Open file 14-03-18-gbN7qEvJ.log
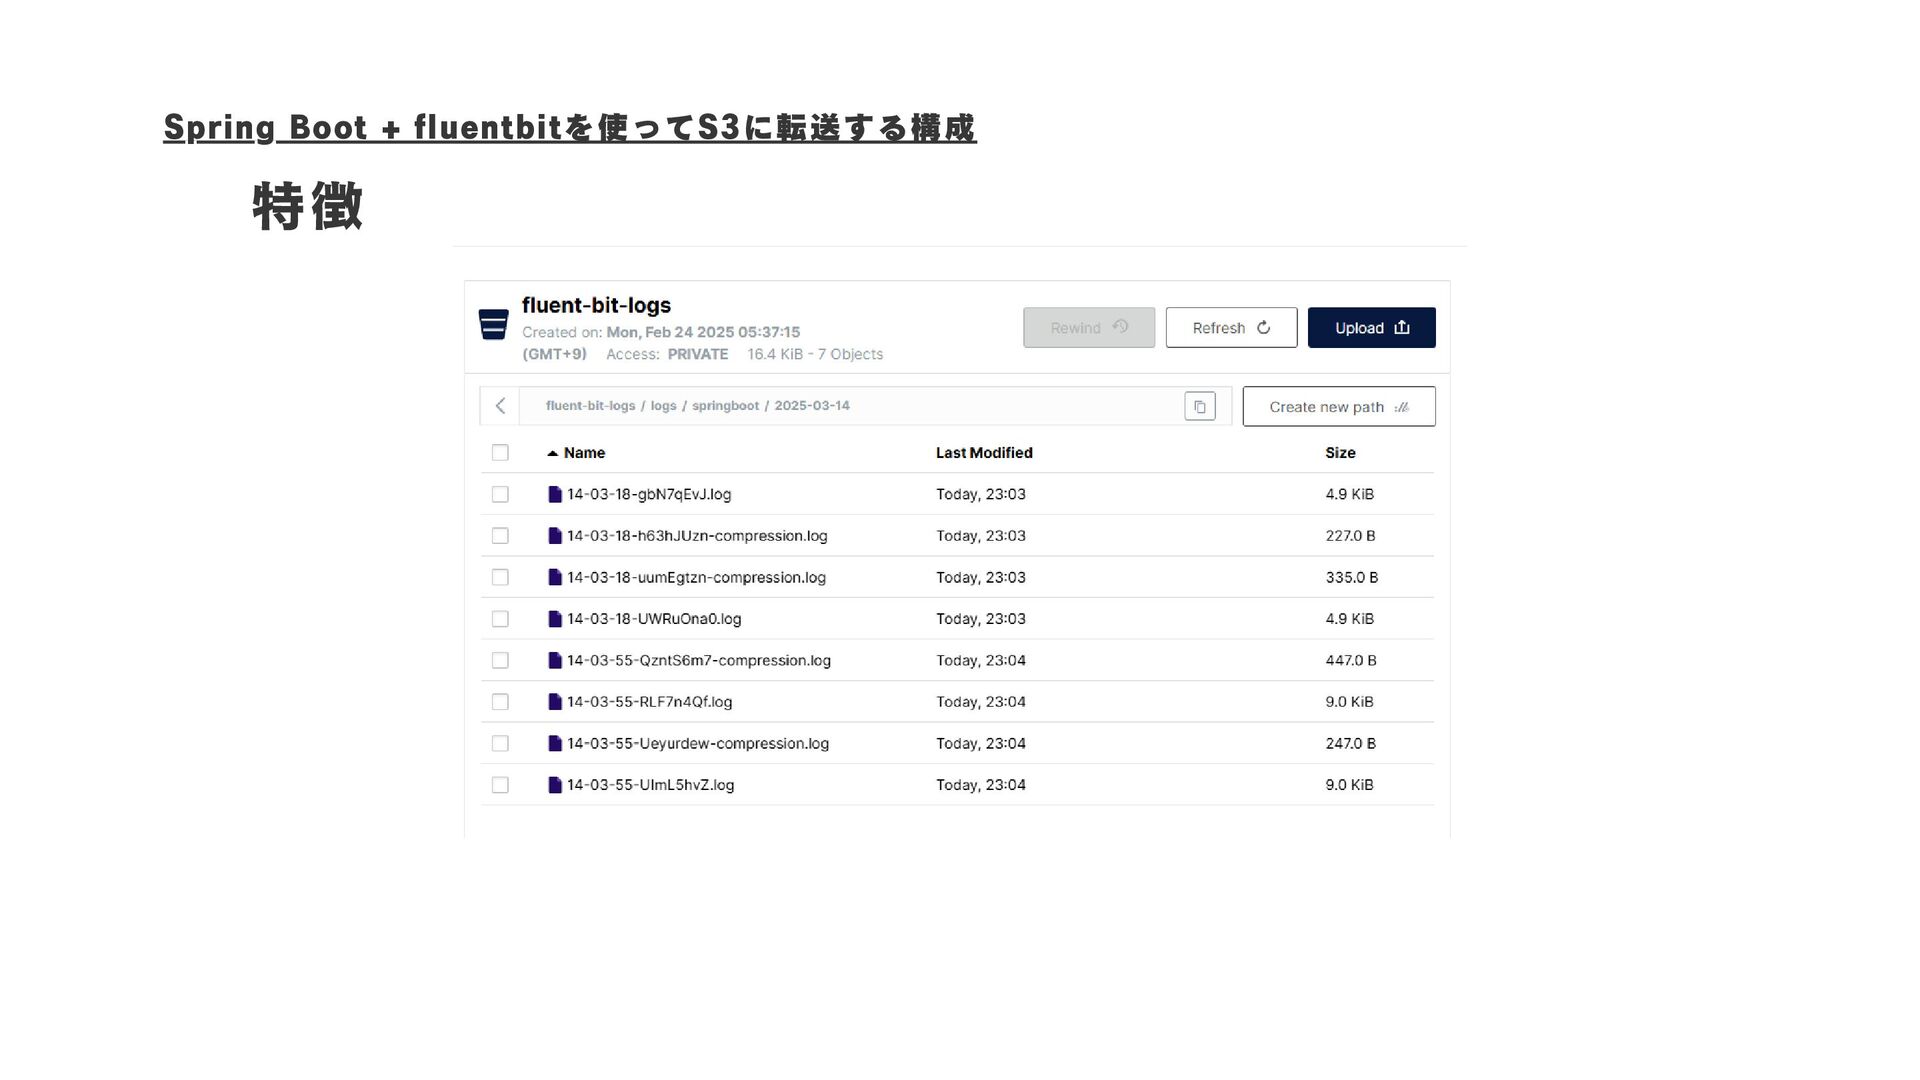 click(x=649, y=494)
